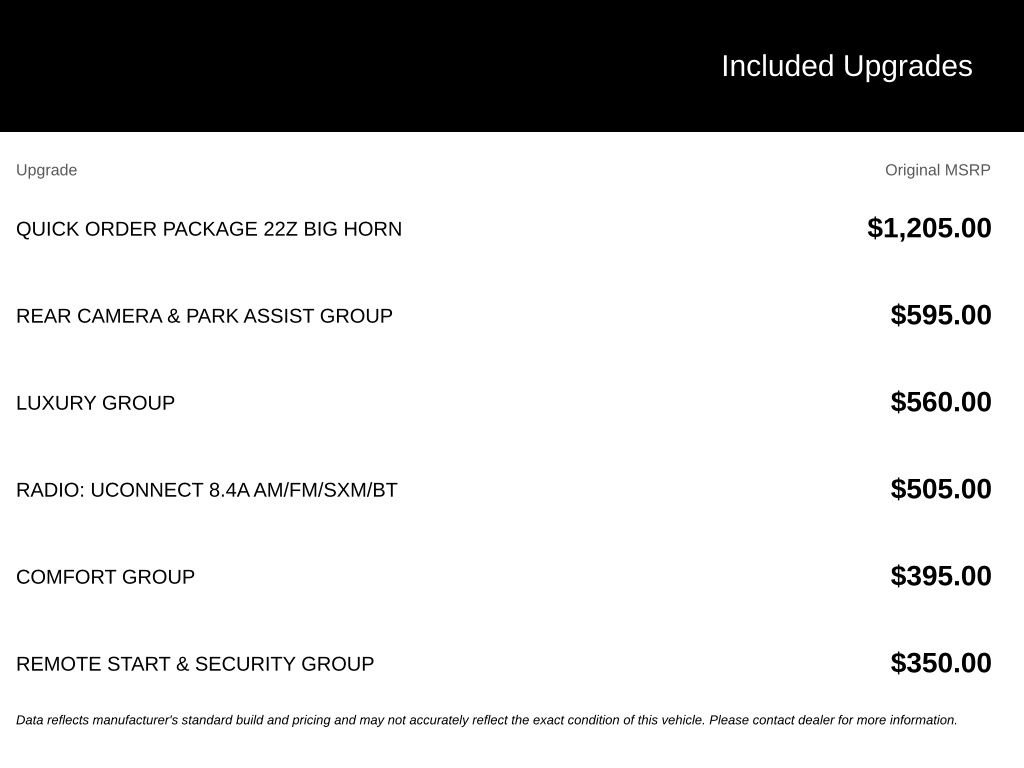Click the Included Upgrades heading
This screenshot has height=768, width=1024.
click(x=846, y=66)
